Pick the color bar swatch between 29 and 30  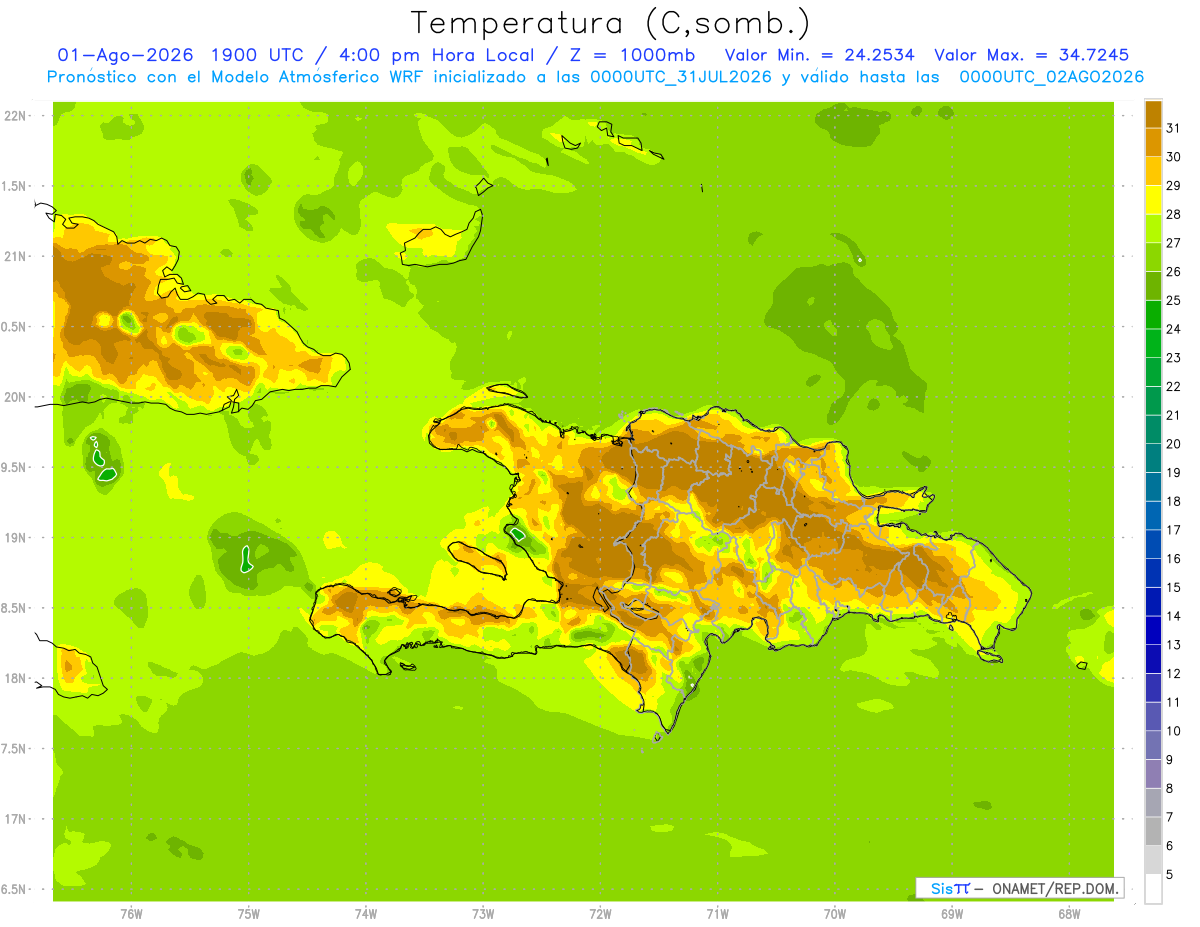(x=1153, y=171)
